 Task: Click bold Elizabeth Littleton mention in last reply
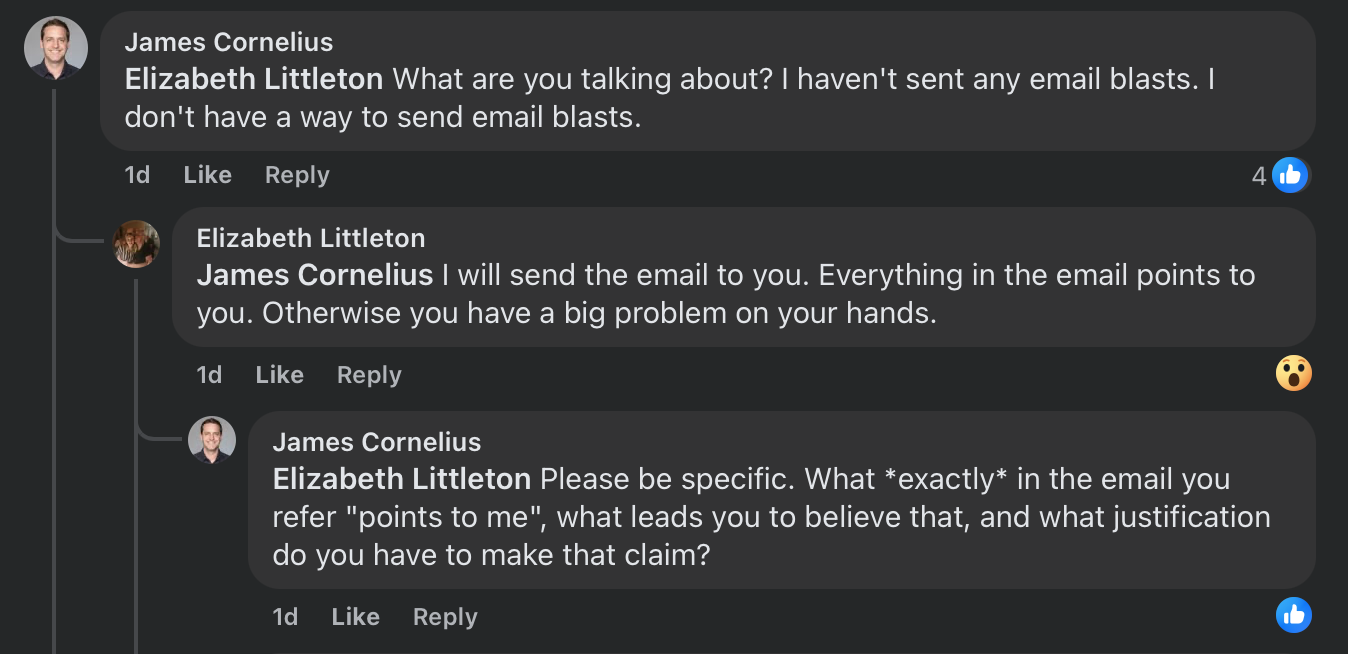tap(401, 479)
